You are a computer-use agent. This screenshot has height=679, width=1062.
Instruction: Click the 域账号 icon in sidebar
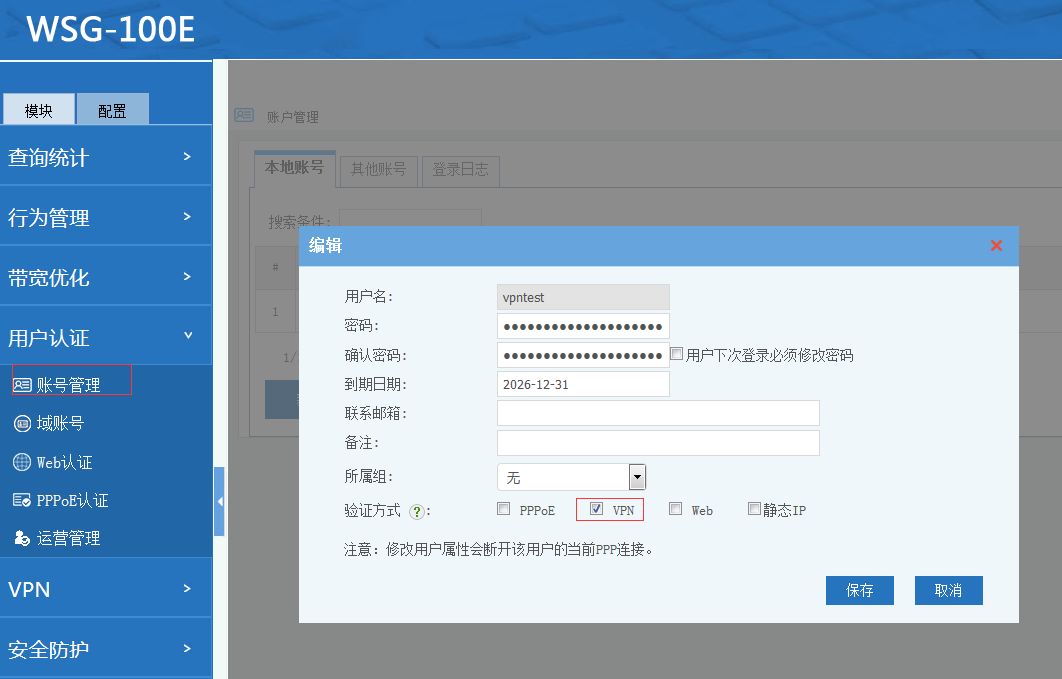point(23,424)
